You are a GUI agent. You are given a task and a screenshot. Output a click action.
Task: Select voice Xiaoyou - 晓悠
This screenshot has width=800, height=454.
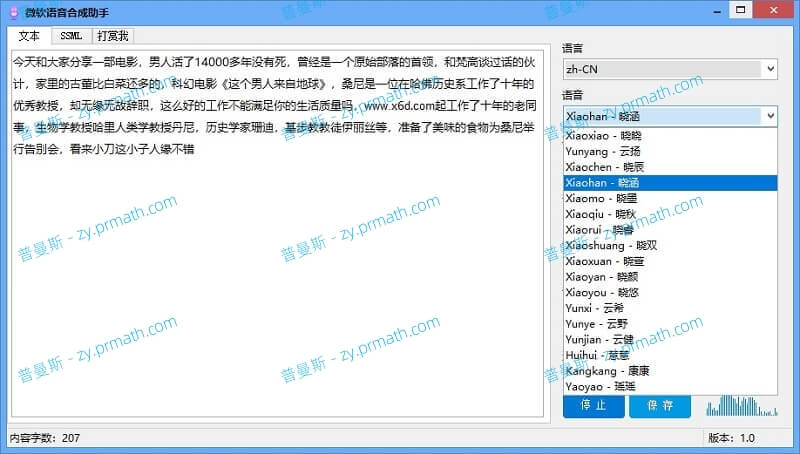pyautogui.click(x=670, y=293)
